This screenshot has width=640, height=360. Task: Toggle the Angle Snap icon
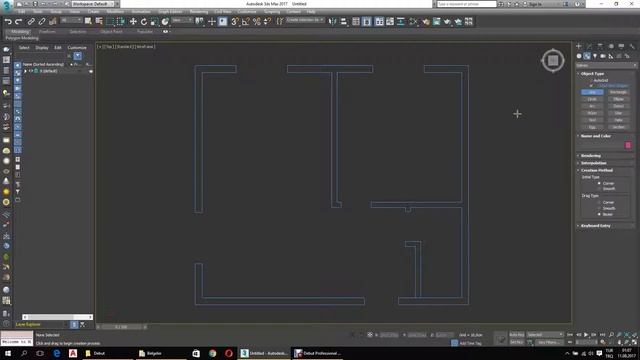[x=246, y=22]
